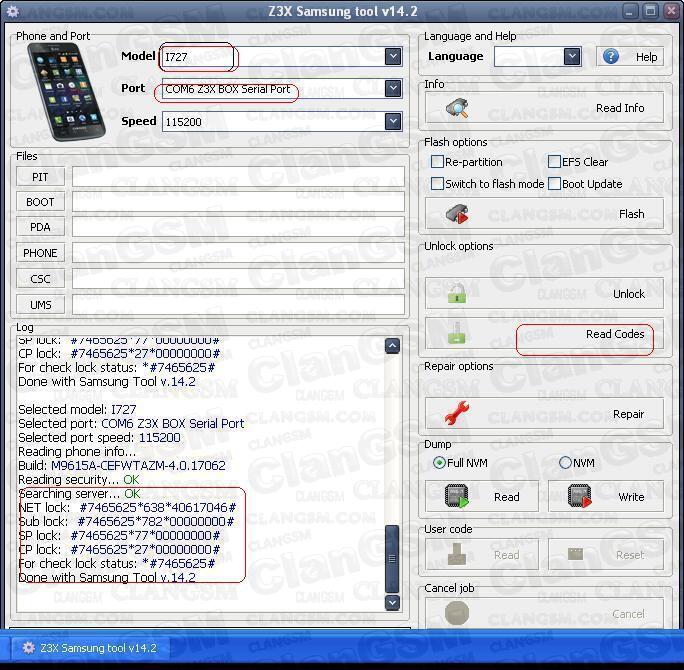Open the Language dropdown arrow

[x=572, y=56]
